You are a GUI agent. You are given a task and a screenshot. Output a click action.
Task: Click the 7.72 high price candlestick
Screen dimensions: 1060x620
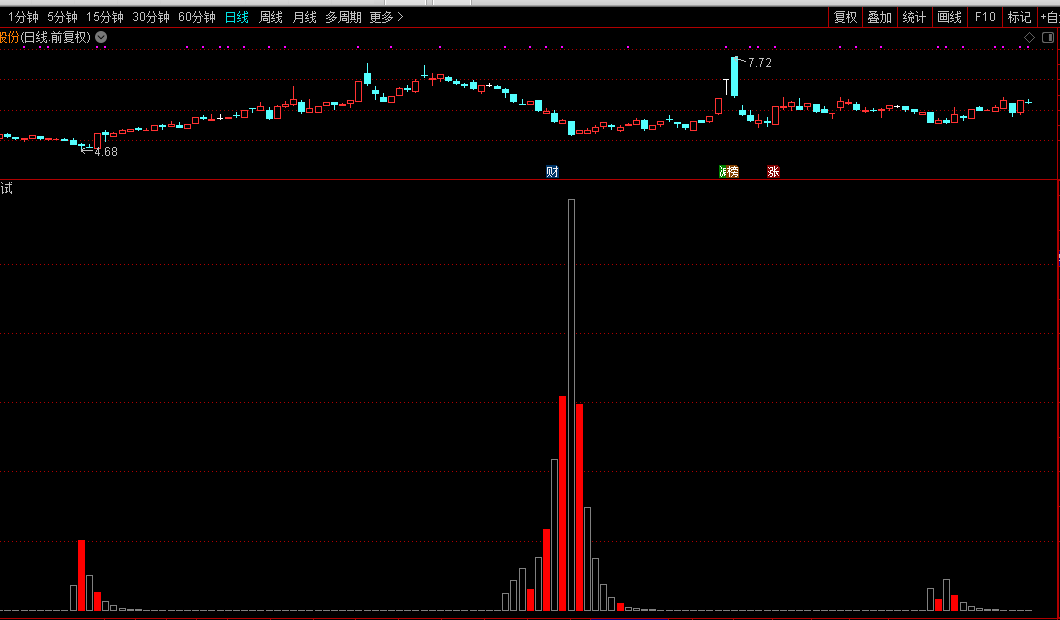click(x=734, y=77)
